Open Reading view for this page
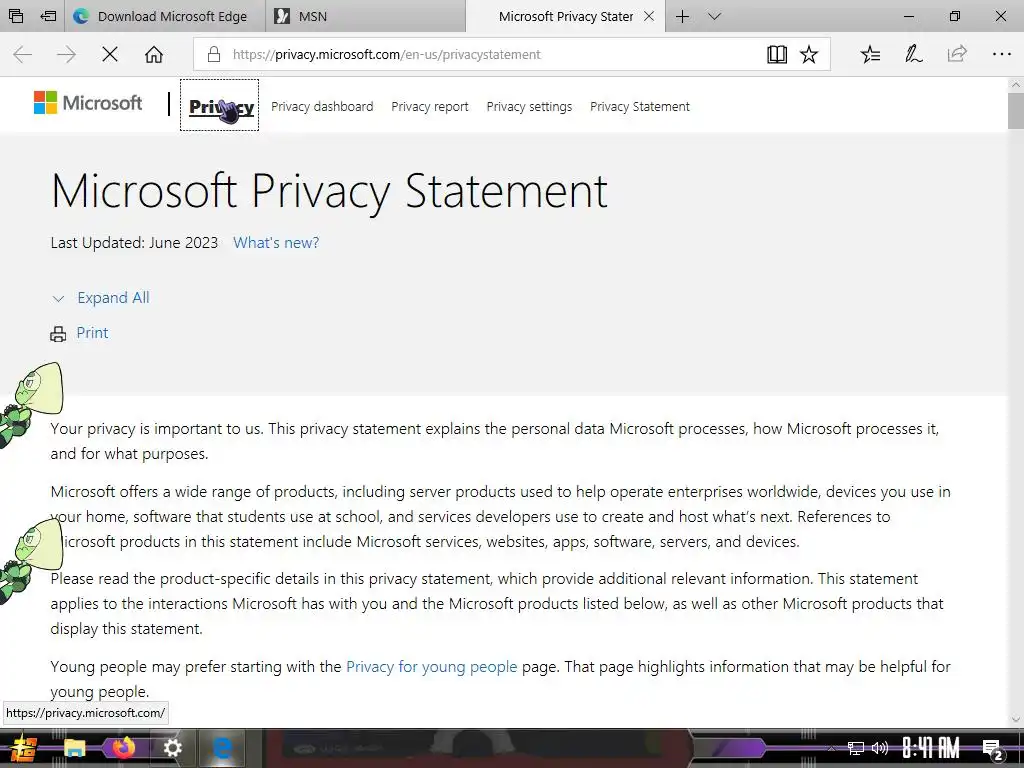 [x=777, y=55]
